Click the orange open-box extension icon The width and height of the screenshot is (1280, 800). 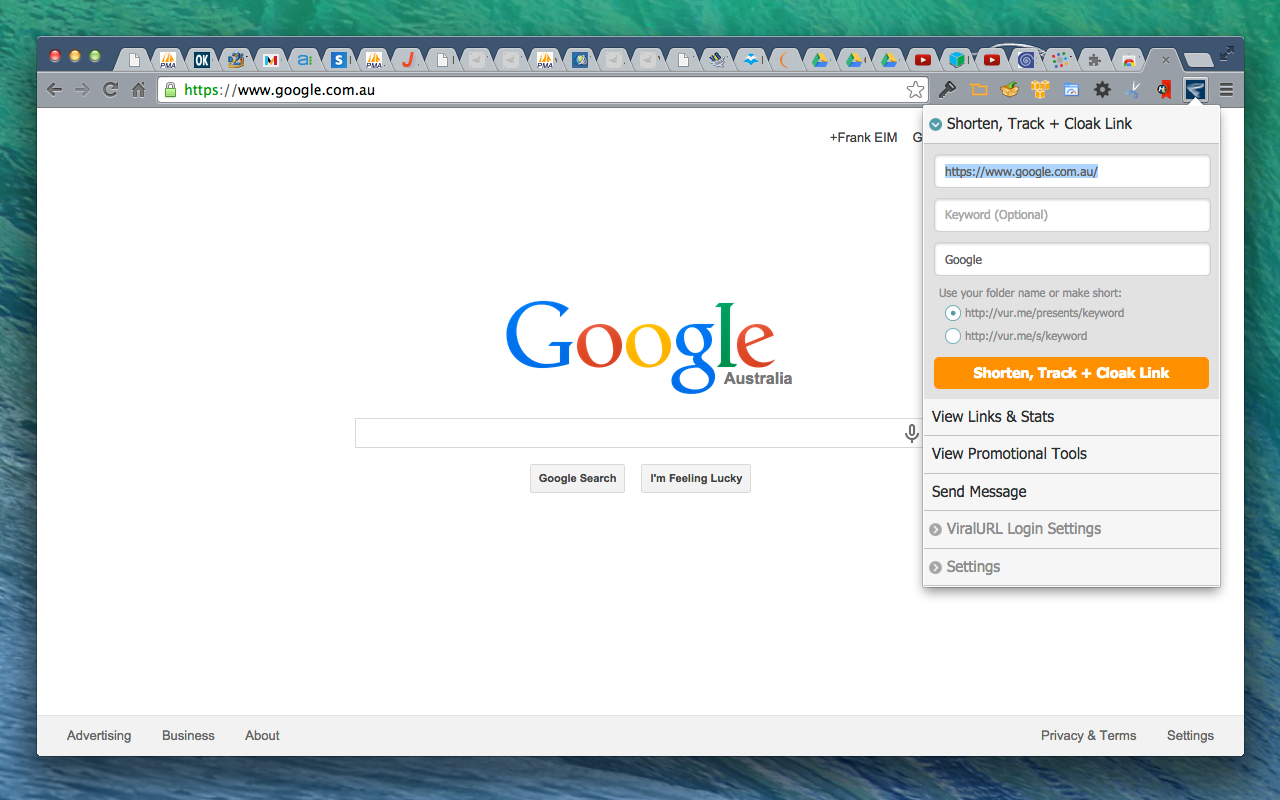tap(1008, 89)
